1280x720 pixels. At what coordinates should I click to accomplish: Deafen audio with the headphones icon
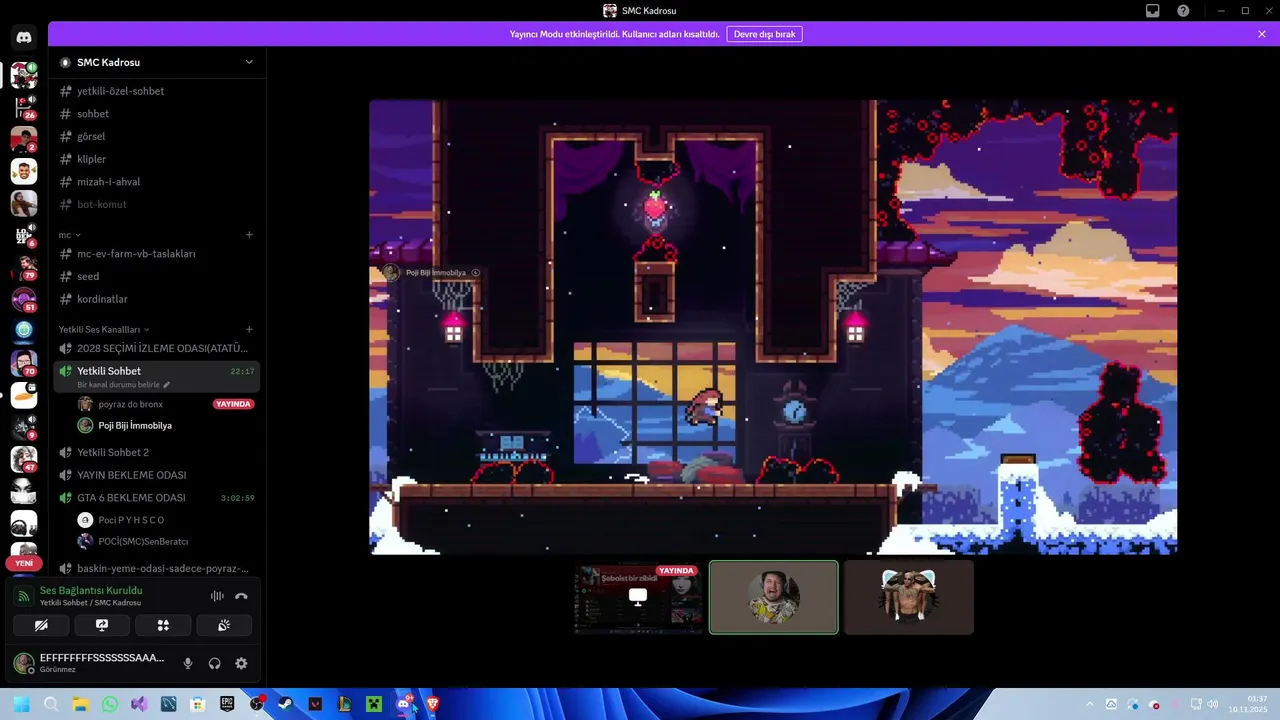click(214, 663)
